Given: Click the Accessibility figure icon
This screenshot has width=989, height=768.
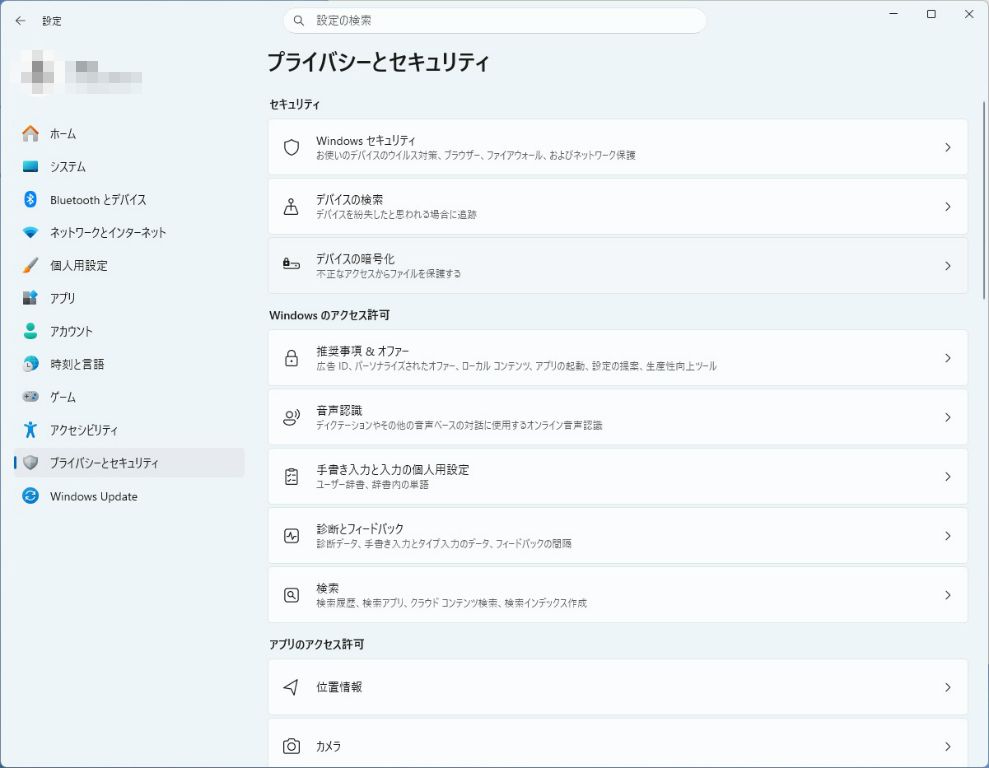Looking at the screenshot, I should pos(30,430).
